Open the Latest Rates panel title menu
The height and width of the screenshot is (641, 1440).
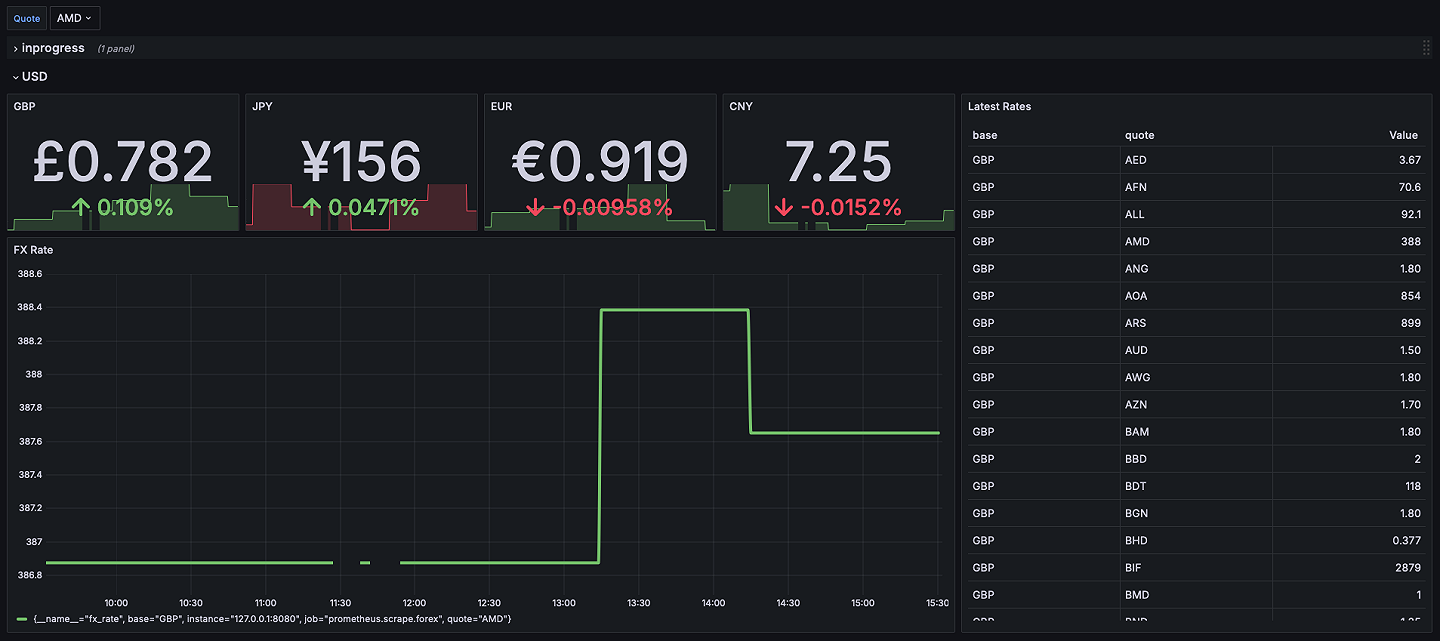(x=999, y=106)
